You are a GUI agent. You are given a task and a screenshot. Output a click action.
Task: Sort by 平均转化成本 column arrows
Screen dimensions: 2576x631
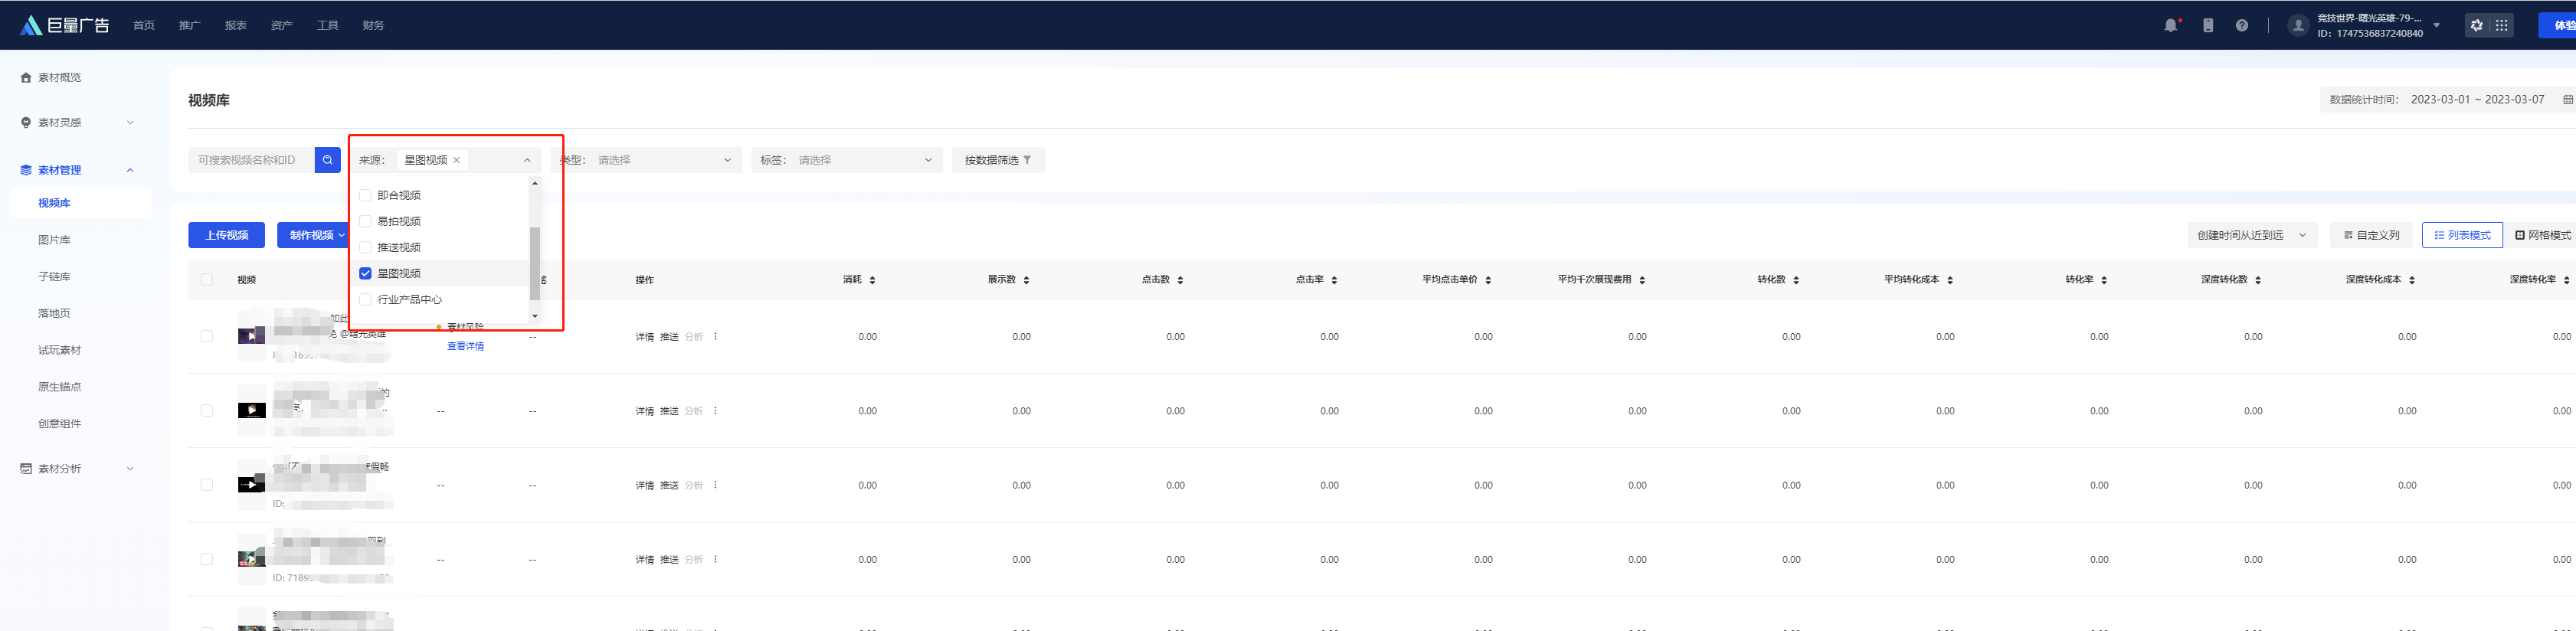(x=1950, y=280)
